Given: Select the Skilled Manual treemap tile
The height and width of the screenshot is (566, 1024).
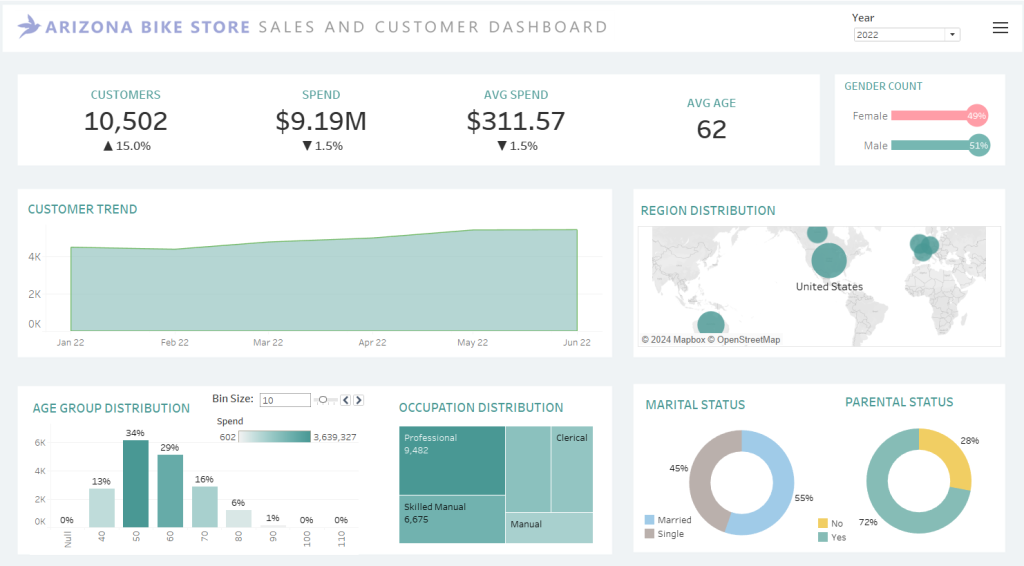Looking at the screenshot, I should (x=452, y=519).
